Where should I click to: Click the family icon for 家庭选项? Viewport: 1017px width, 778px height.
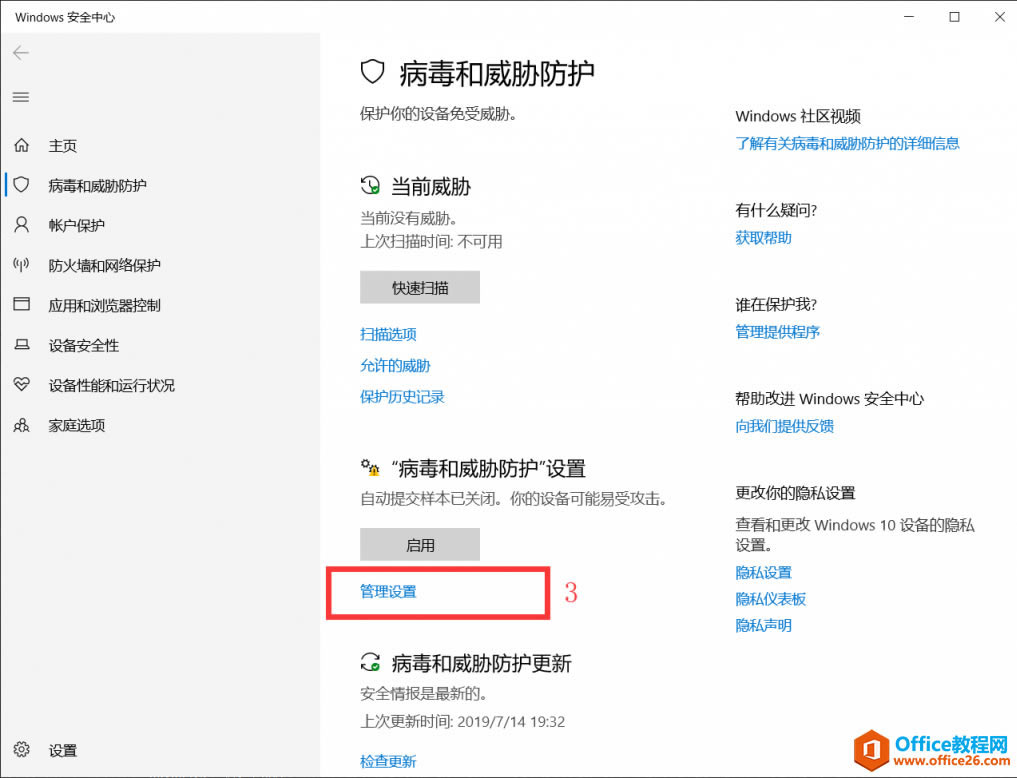[21, 425]
